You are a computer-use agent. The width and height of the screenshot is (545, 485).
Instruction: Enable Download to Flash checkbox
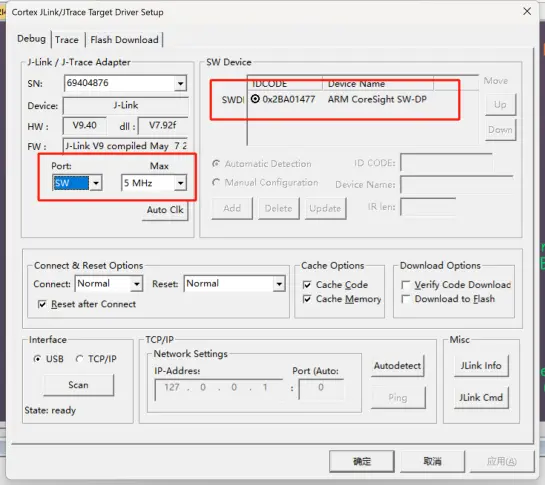coord(405,299)
